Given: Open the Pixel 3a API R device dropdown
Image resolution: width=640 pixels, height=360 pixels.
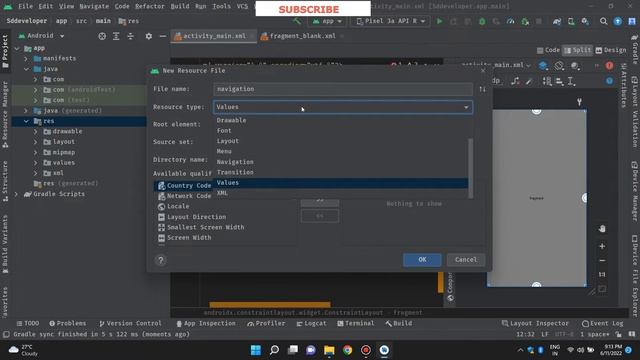Looking at the screenshot, I should 390,21.
